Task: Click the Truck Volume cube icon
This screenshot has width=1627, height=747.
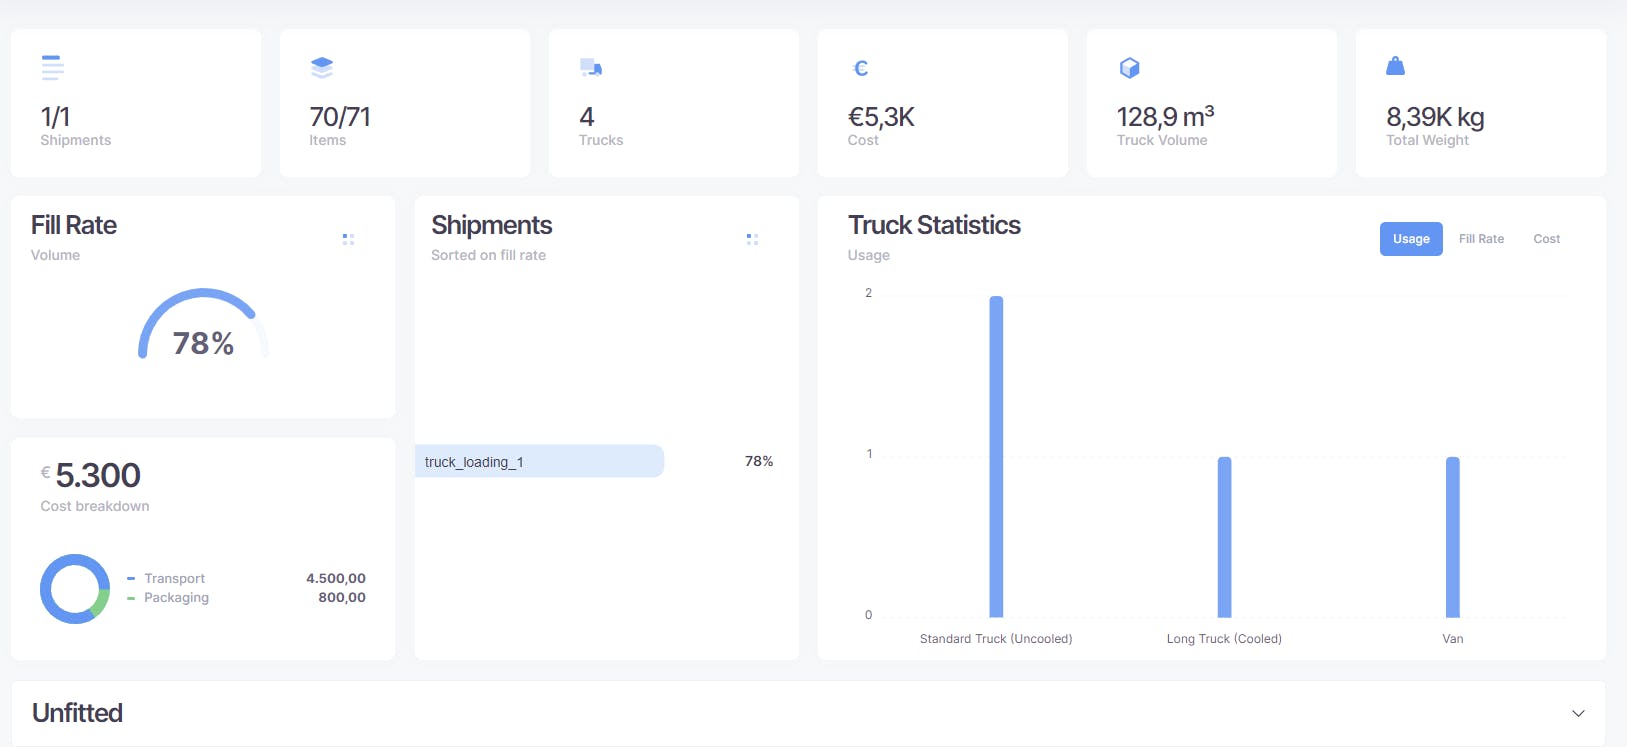Action: 1130,68
